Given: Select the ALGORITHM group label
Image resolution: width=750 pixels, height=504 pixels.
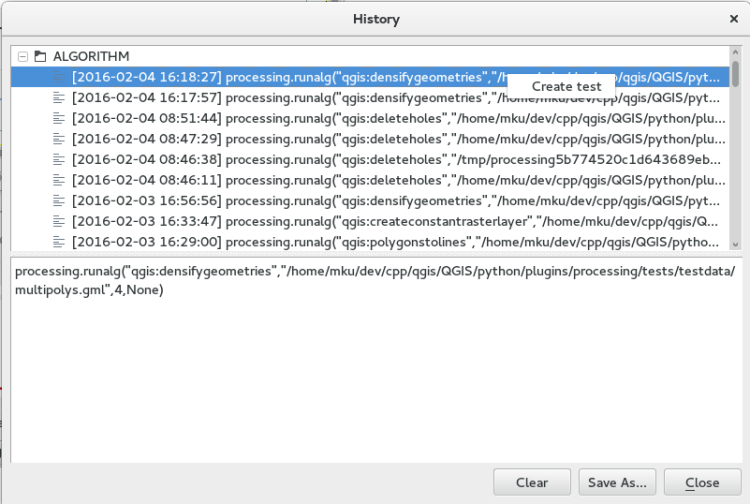Looking at the screenshot, I should tap(91, 56).
